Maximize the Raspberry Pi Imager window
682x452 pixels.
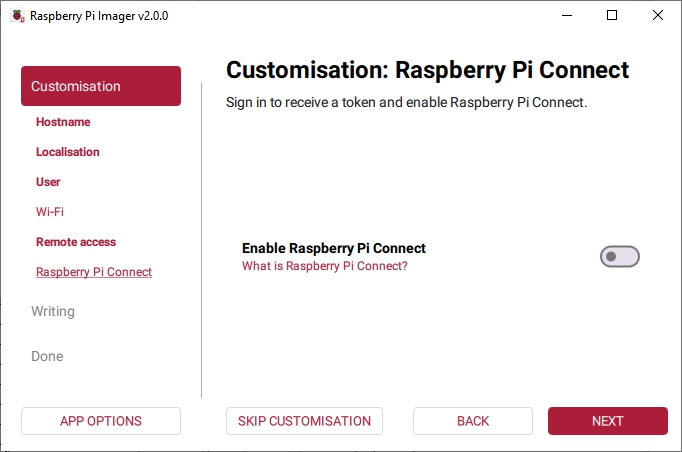pos(612,16)
